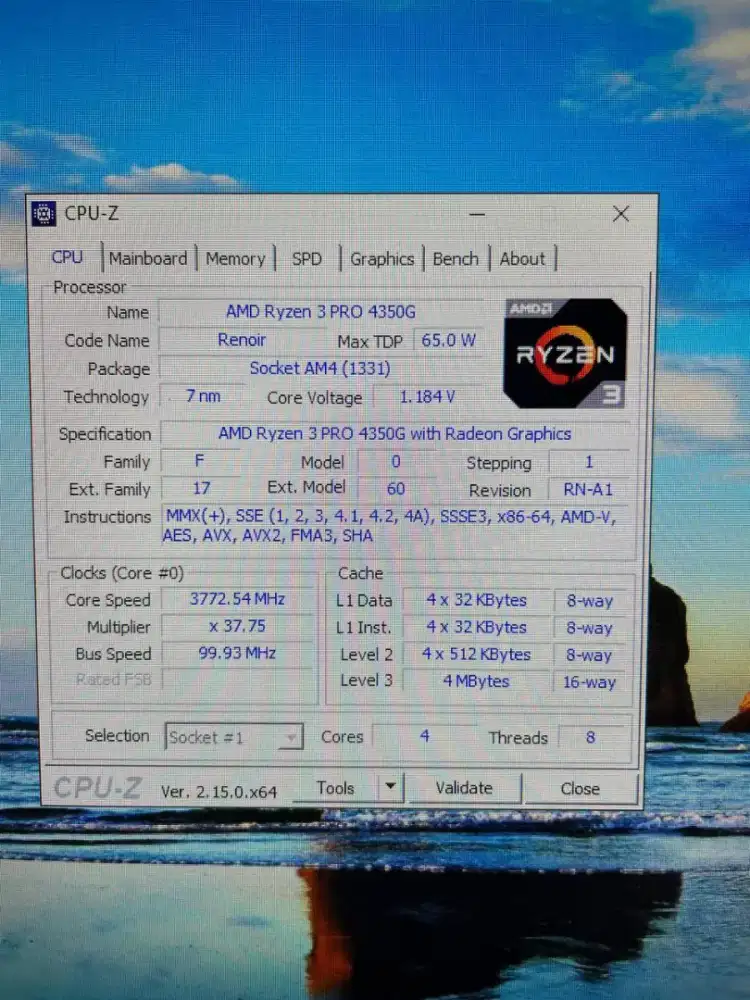Click the Core Voltage value 1.184 V
750x1000 pixels.
tap(427, 397)
